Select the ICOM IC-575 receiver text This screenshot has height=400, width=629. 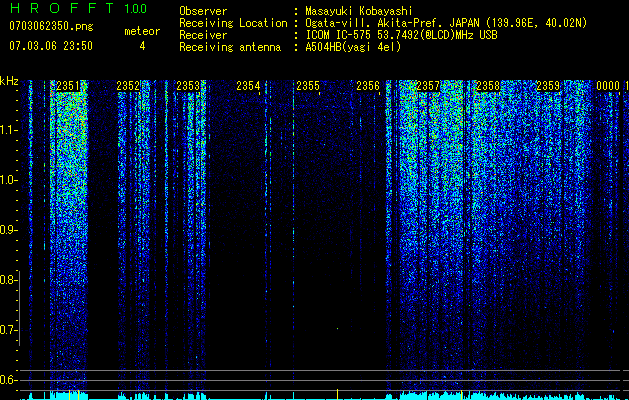click(401, 35)
